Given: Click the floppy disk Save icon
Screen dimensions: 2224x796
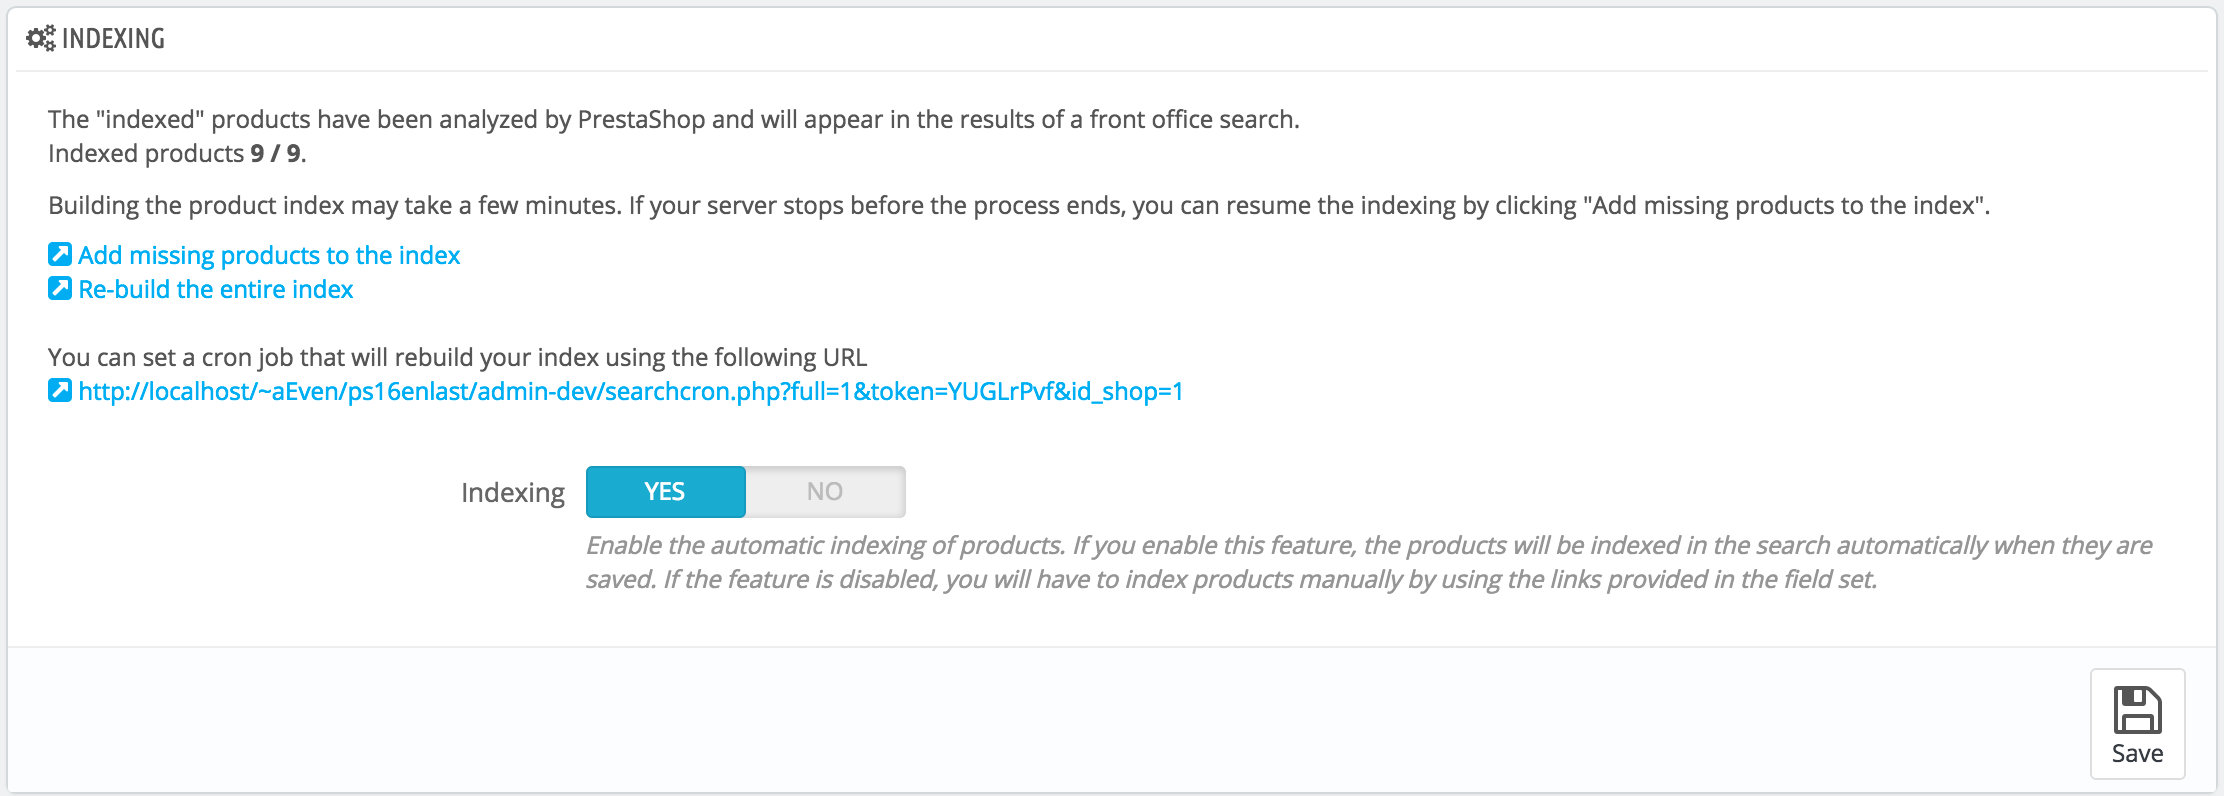Looking at the screenshot, I should pos(2137,711).
